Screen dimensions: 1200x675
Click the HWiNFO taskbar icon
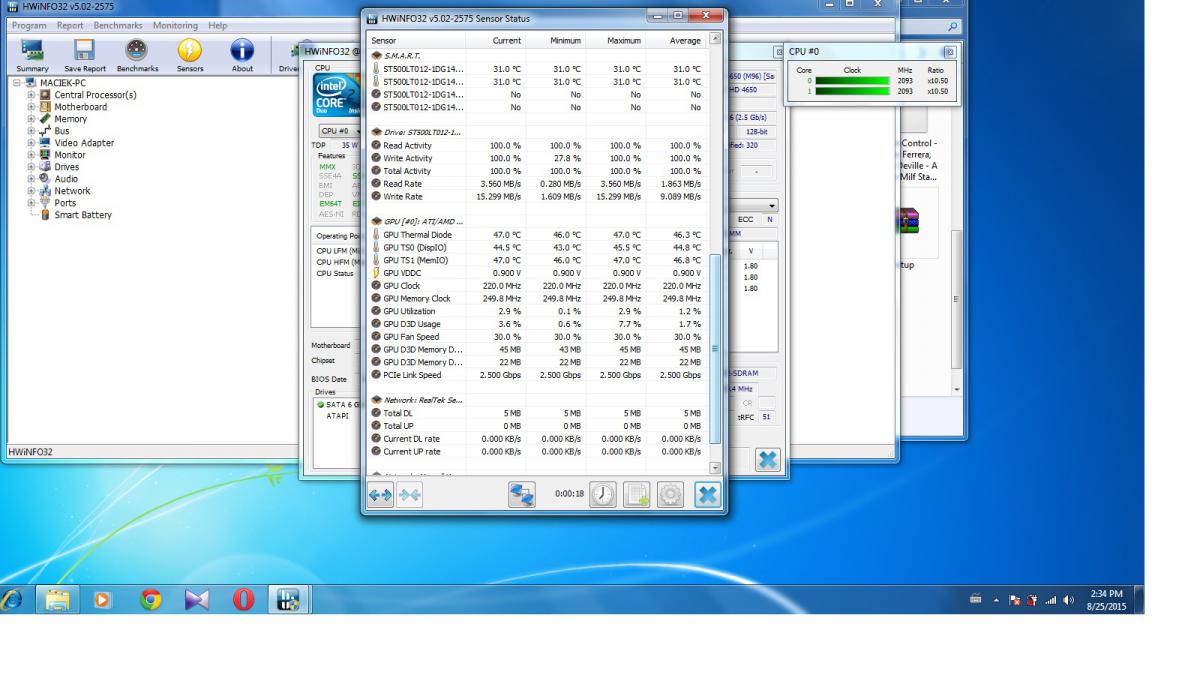289,599
